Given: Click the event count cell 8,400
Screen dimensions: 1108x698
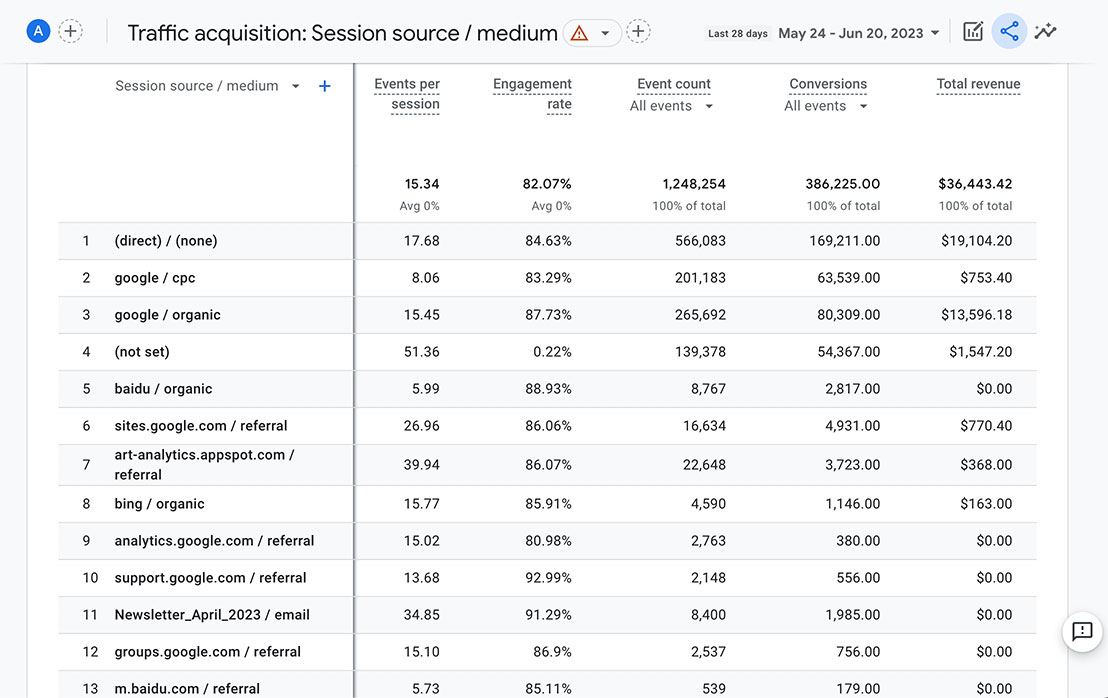Looking at the screenshot, I should (x=708, y=615).
